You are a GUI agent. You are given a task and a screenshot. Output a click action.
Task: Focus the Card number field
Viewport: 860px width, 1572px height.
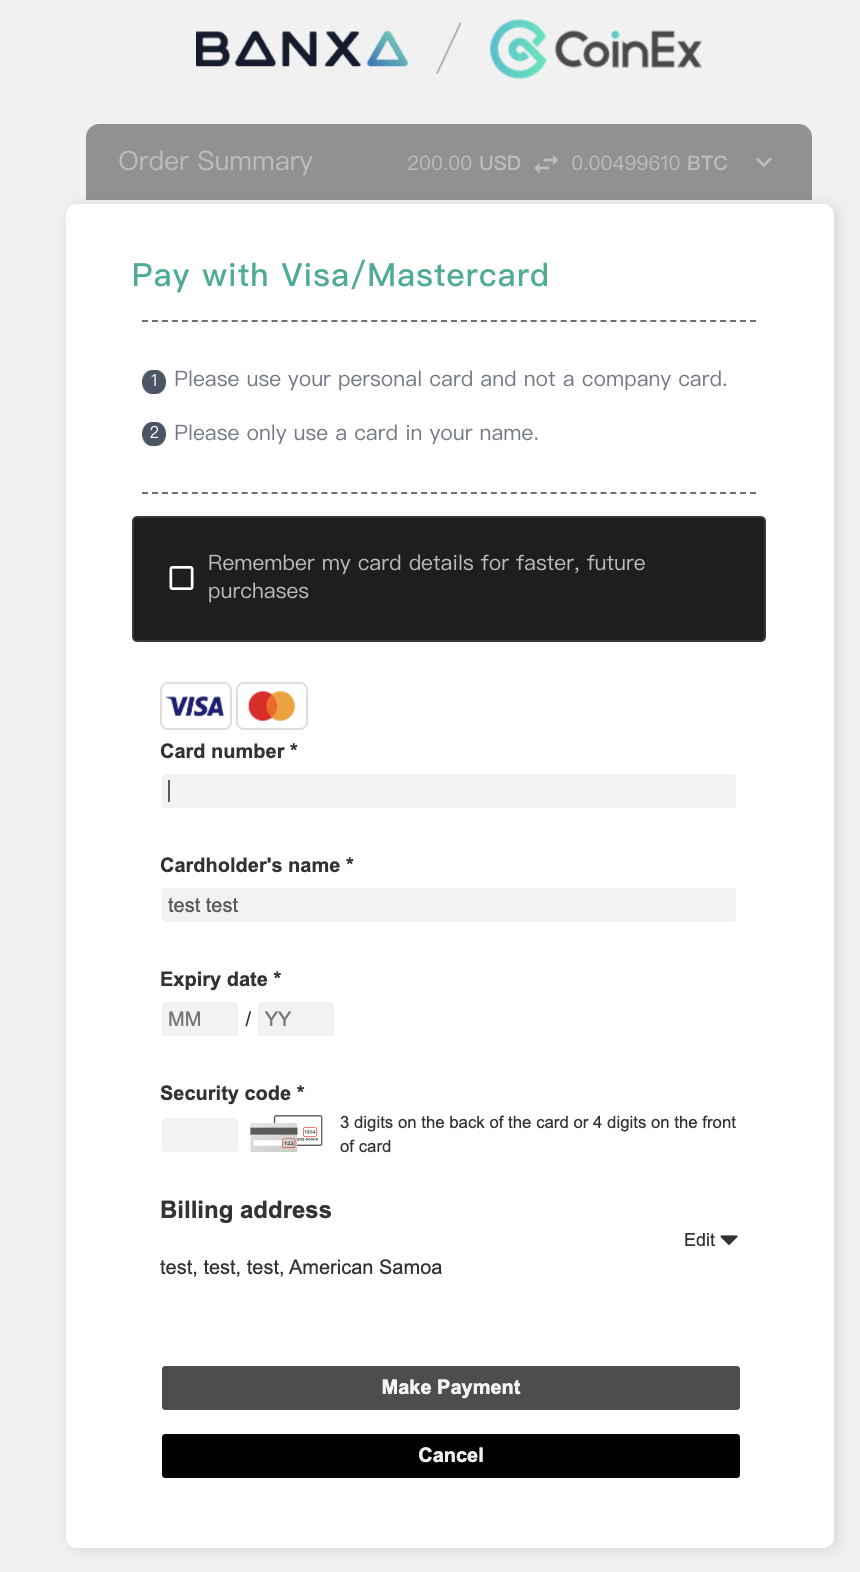click(x=449, y=791)
